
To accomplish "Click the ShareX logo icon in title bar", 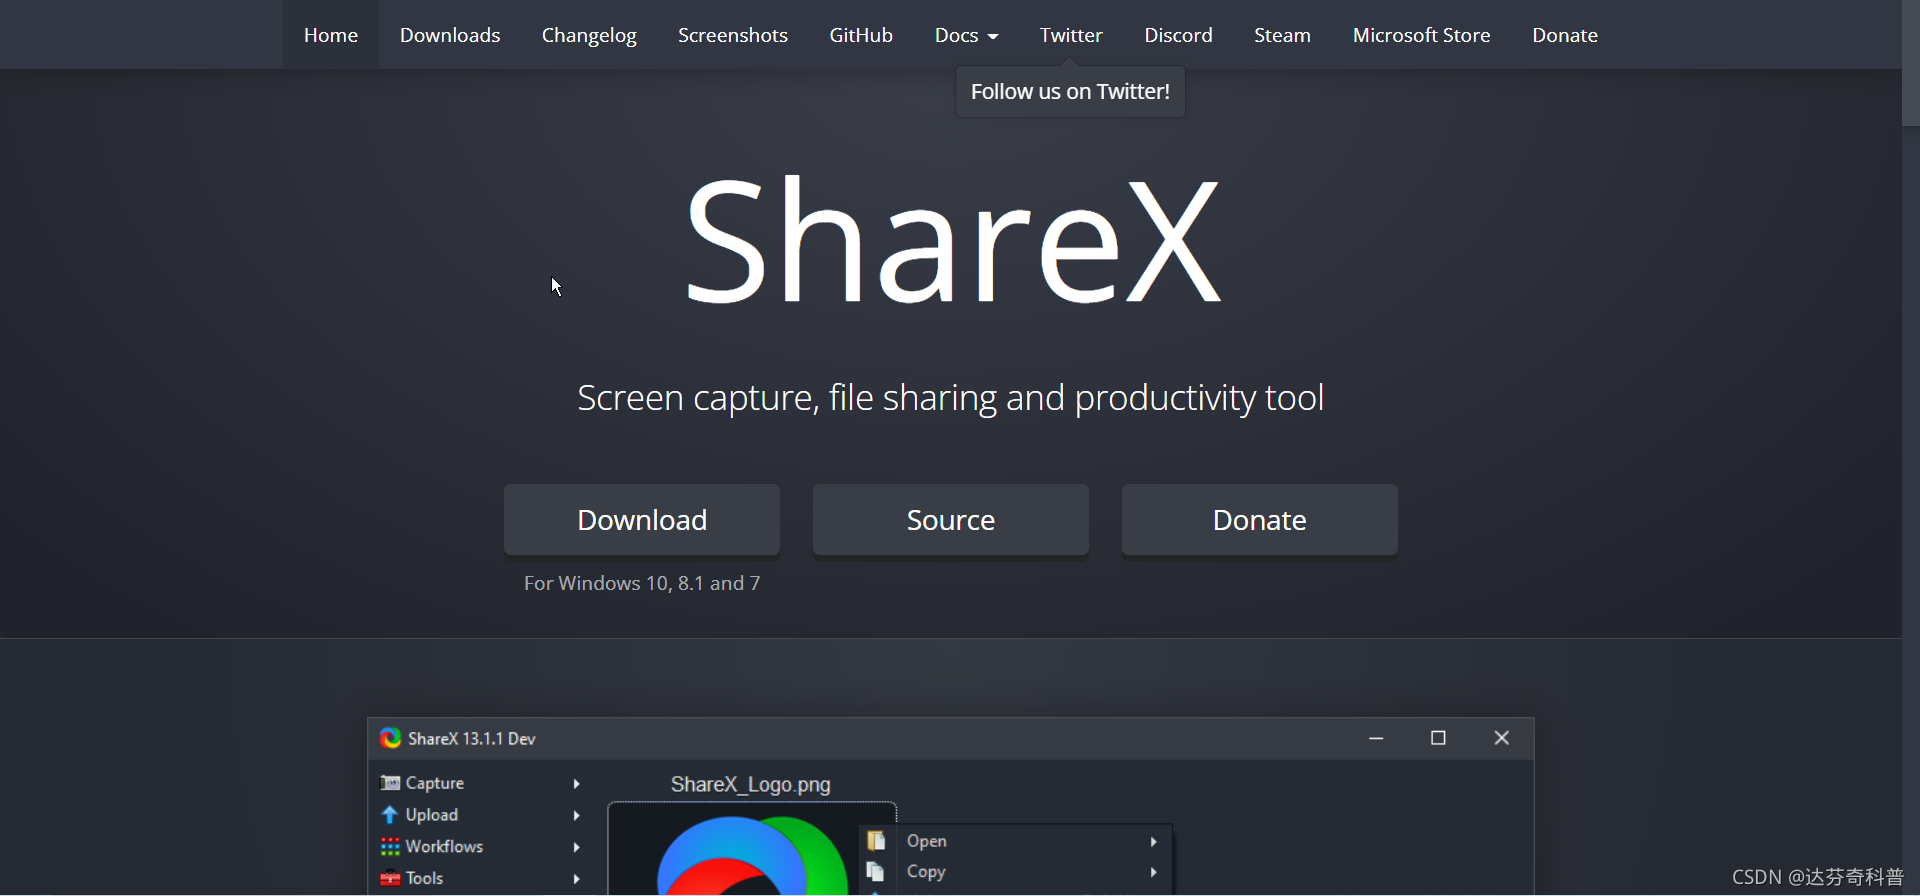I will [x=391, y=738].
